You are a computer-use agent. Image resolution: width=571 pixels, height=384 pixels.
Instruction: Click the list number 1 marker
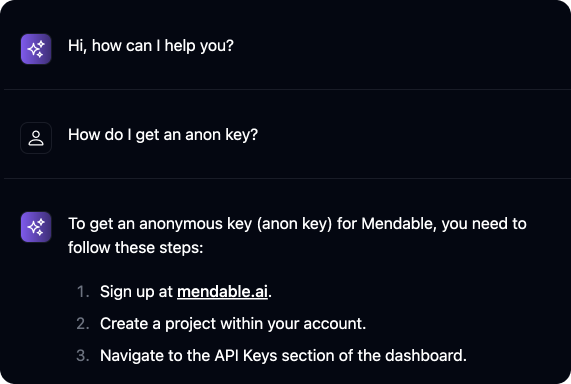point(83,292)
